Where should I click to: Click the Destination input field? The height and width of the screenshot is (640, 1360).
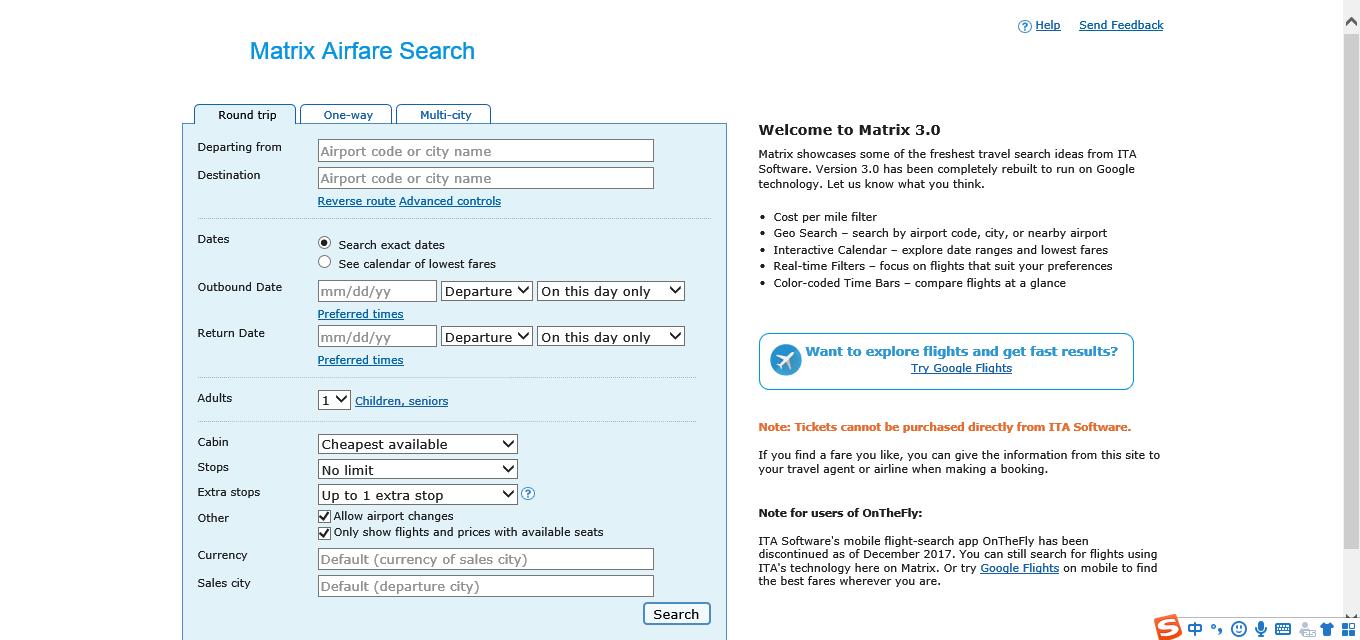[485, 178]
